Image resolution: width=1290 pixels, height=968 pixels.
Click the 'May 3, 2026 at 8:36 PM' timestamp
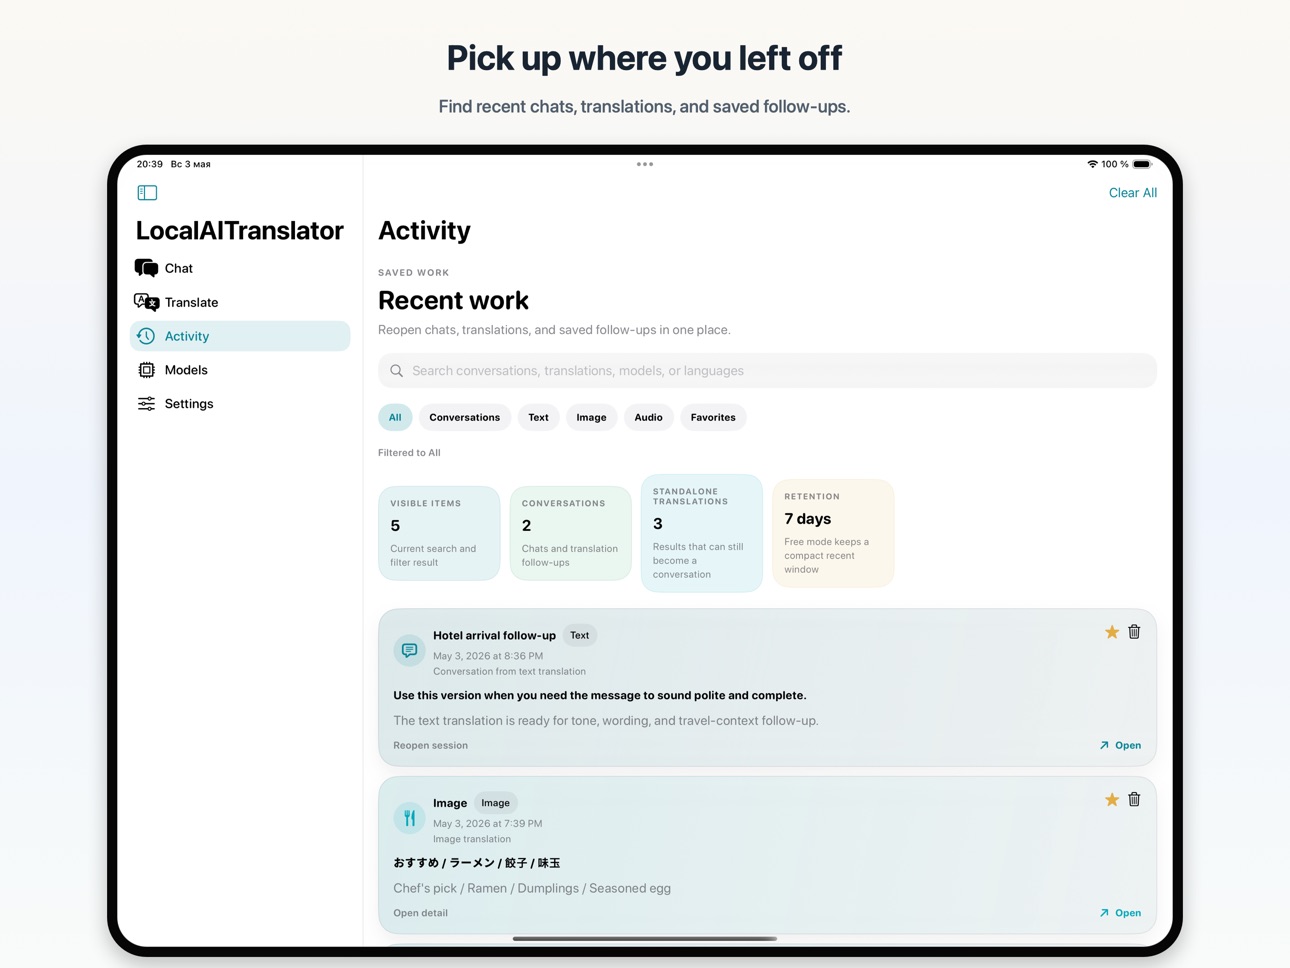(x=488, y=656)
